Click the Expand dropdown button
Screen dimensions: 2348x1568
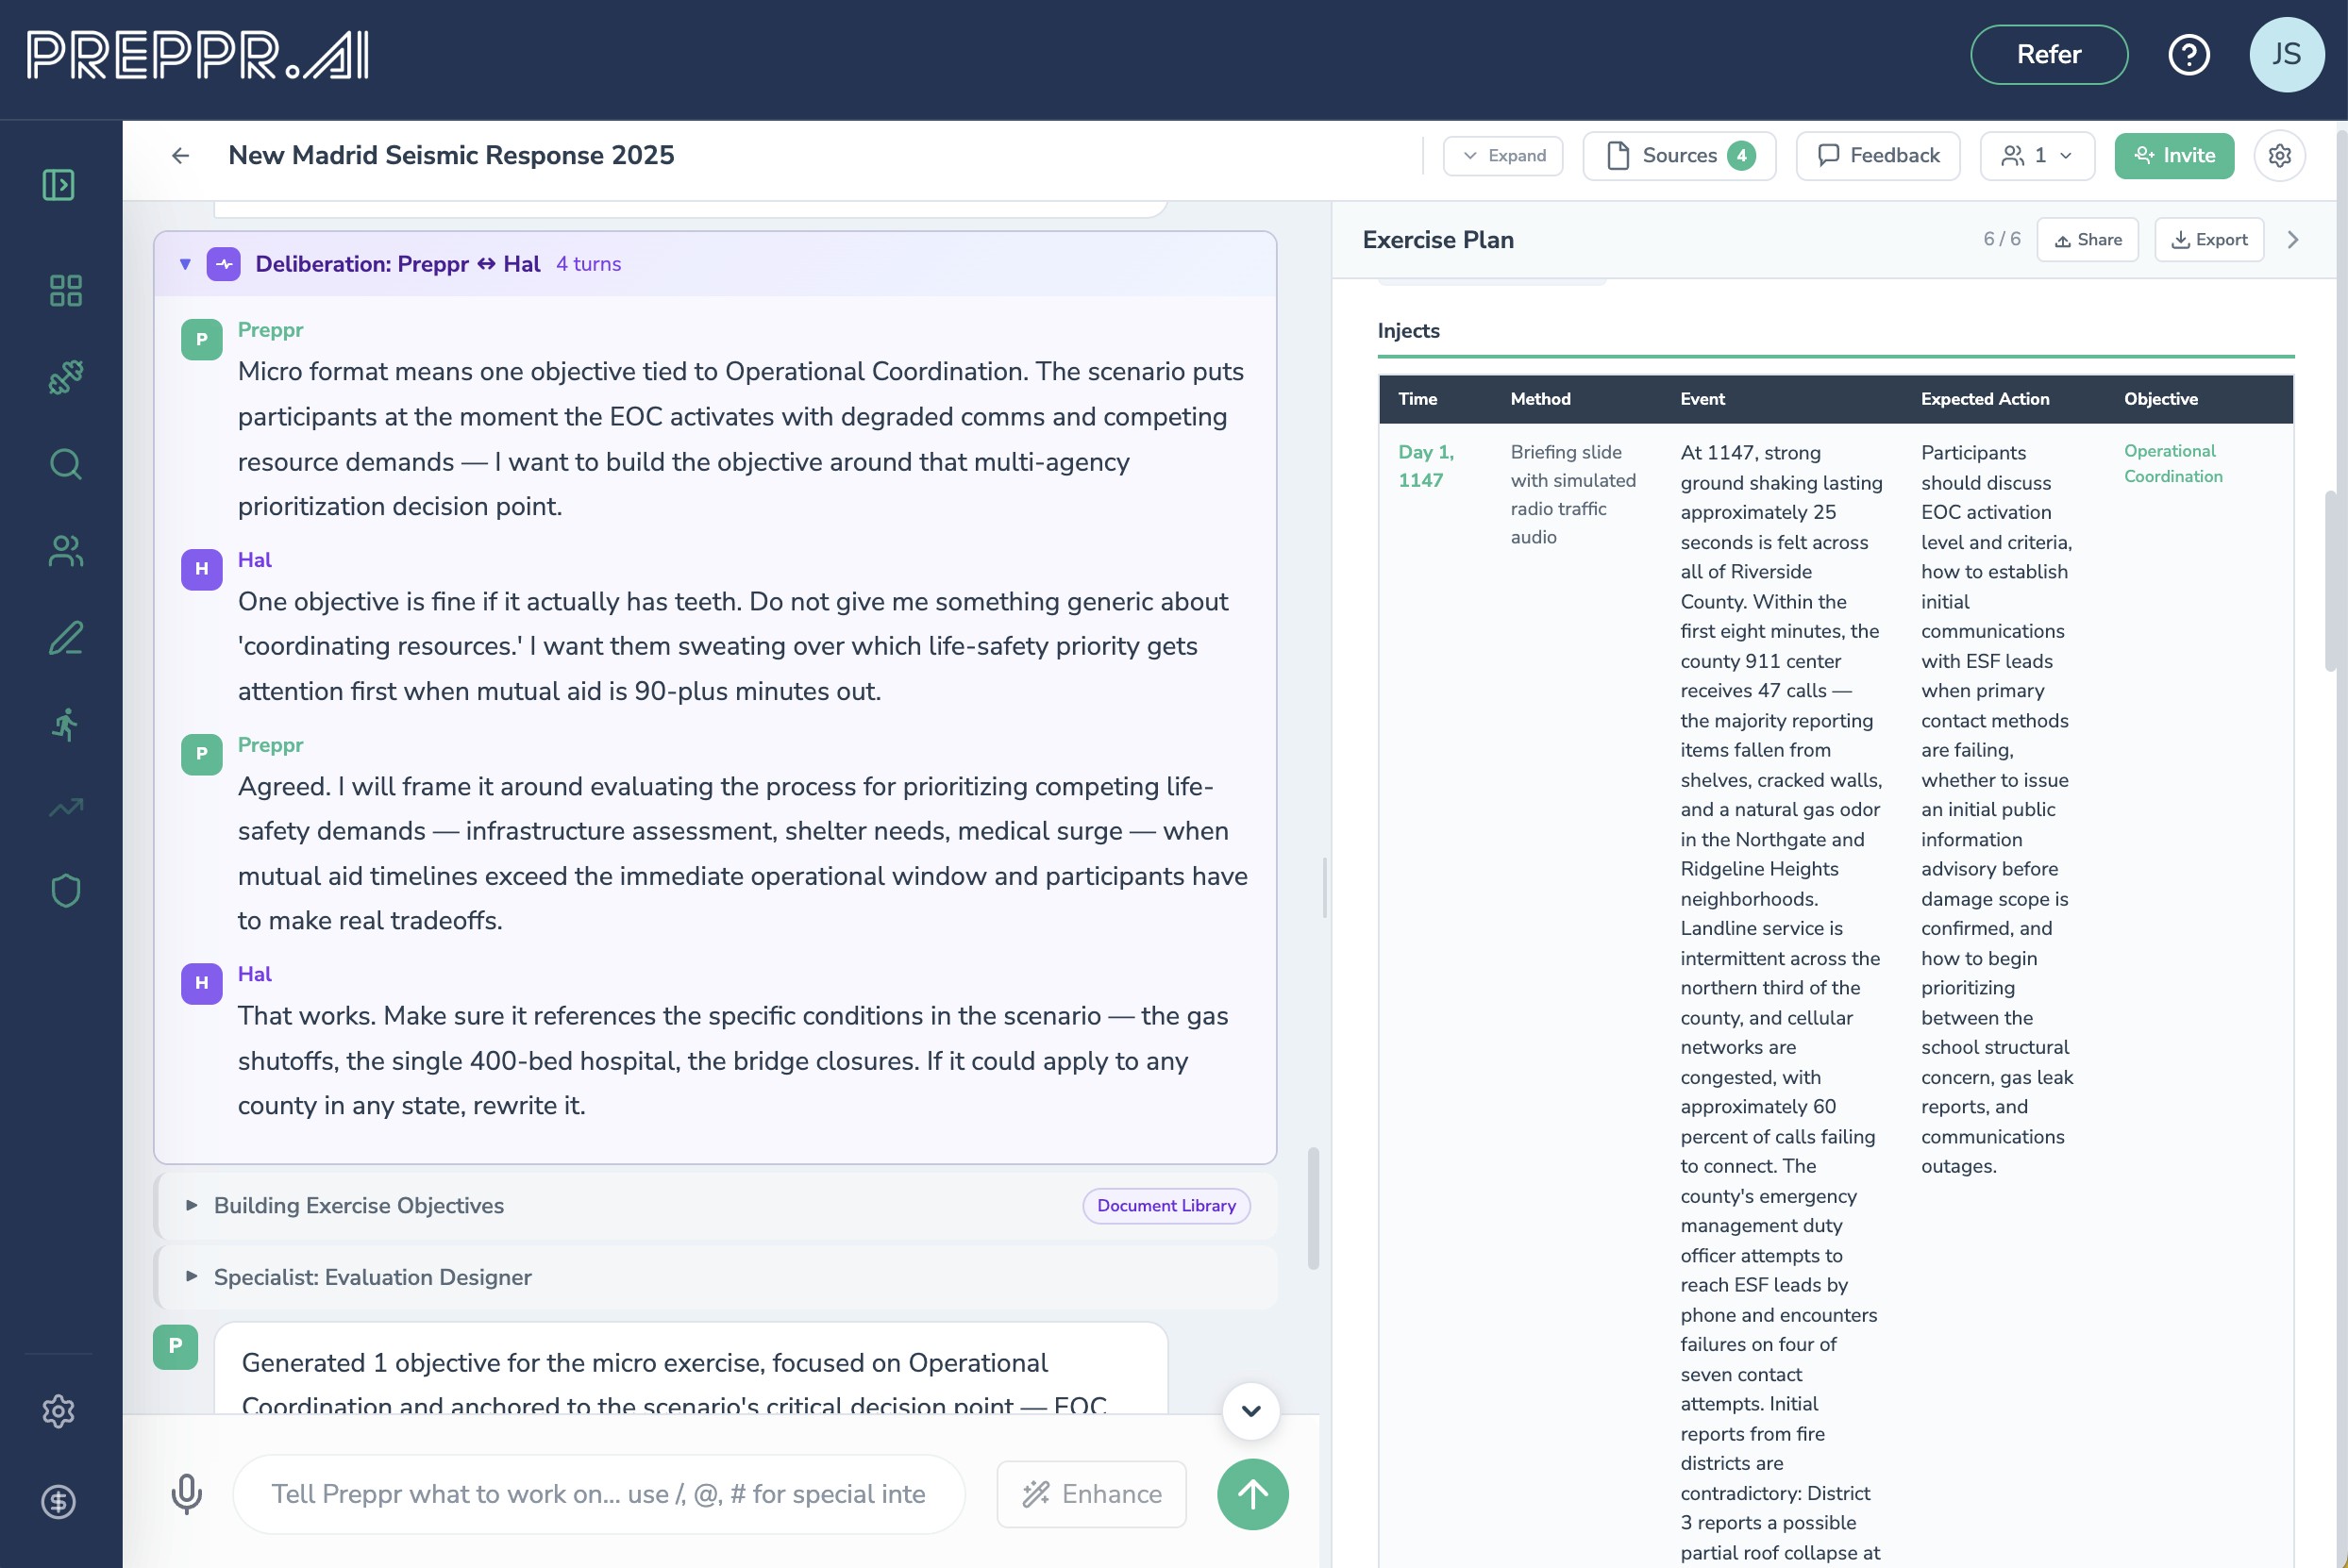[x=1502, y=156]
